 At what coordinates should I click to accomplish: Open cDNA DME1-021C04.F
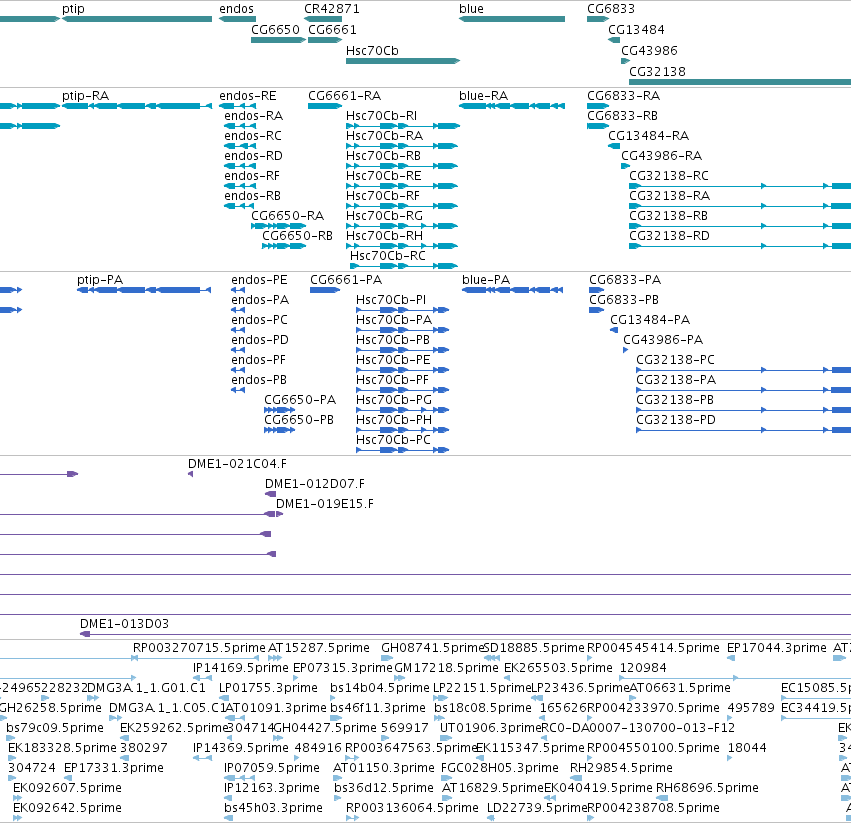coord(237,464)
